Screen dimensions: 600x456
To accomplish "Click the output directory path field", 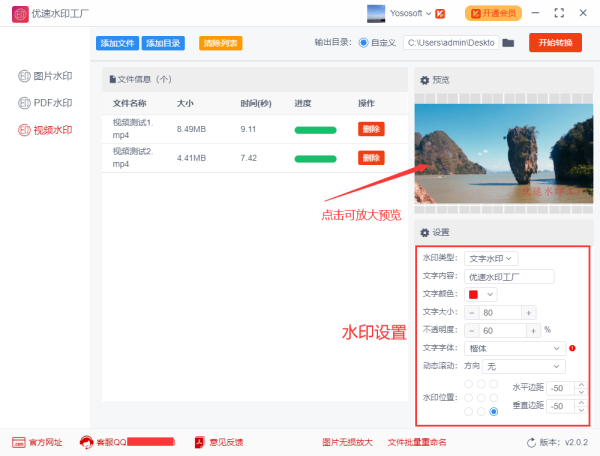I will click(x=451, y=42).
